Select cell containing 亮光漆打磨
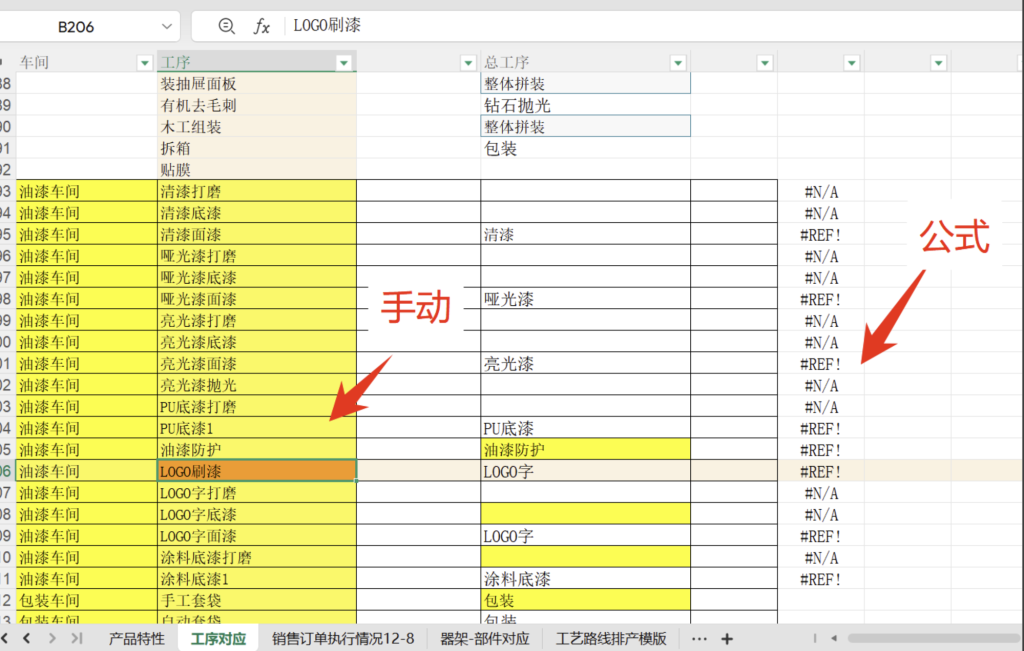 click(x=257, y=321)
